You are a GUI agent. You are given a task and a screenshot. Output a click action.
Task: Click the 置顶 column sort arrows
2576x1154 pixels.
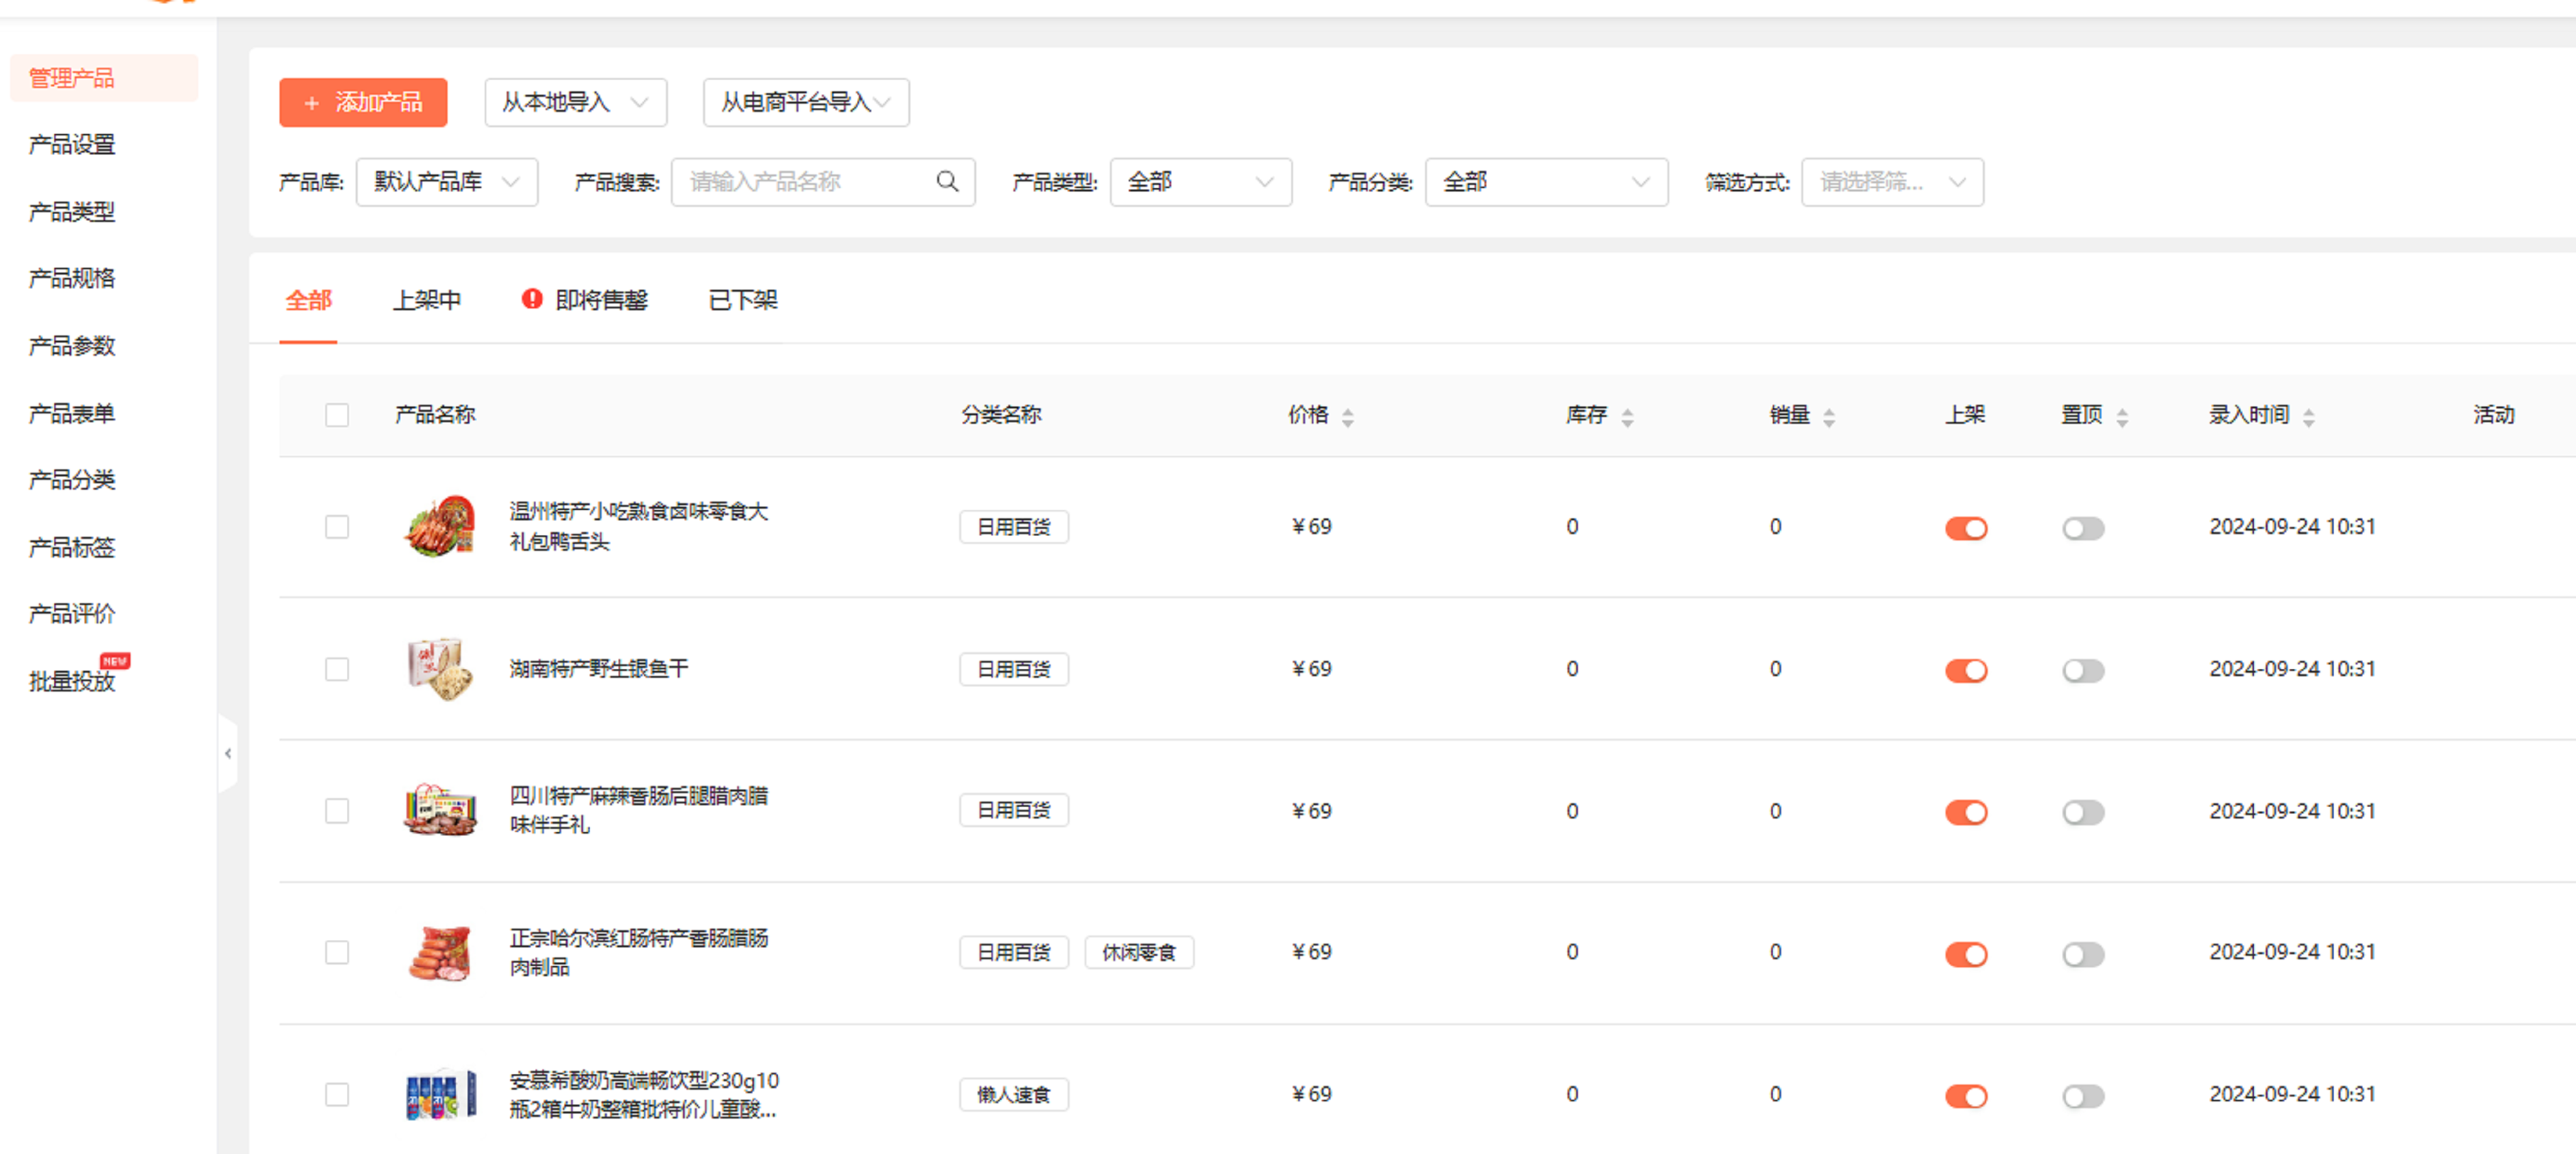[x=2121, y=416]
